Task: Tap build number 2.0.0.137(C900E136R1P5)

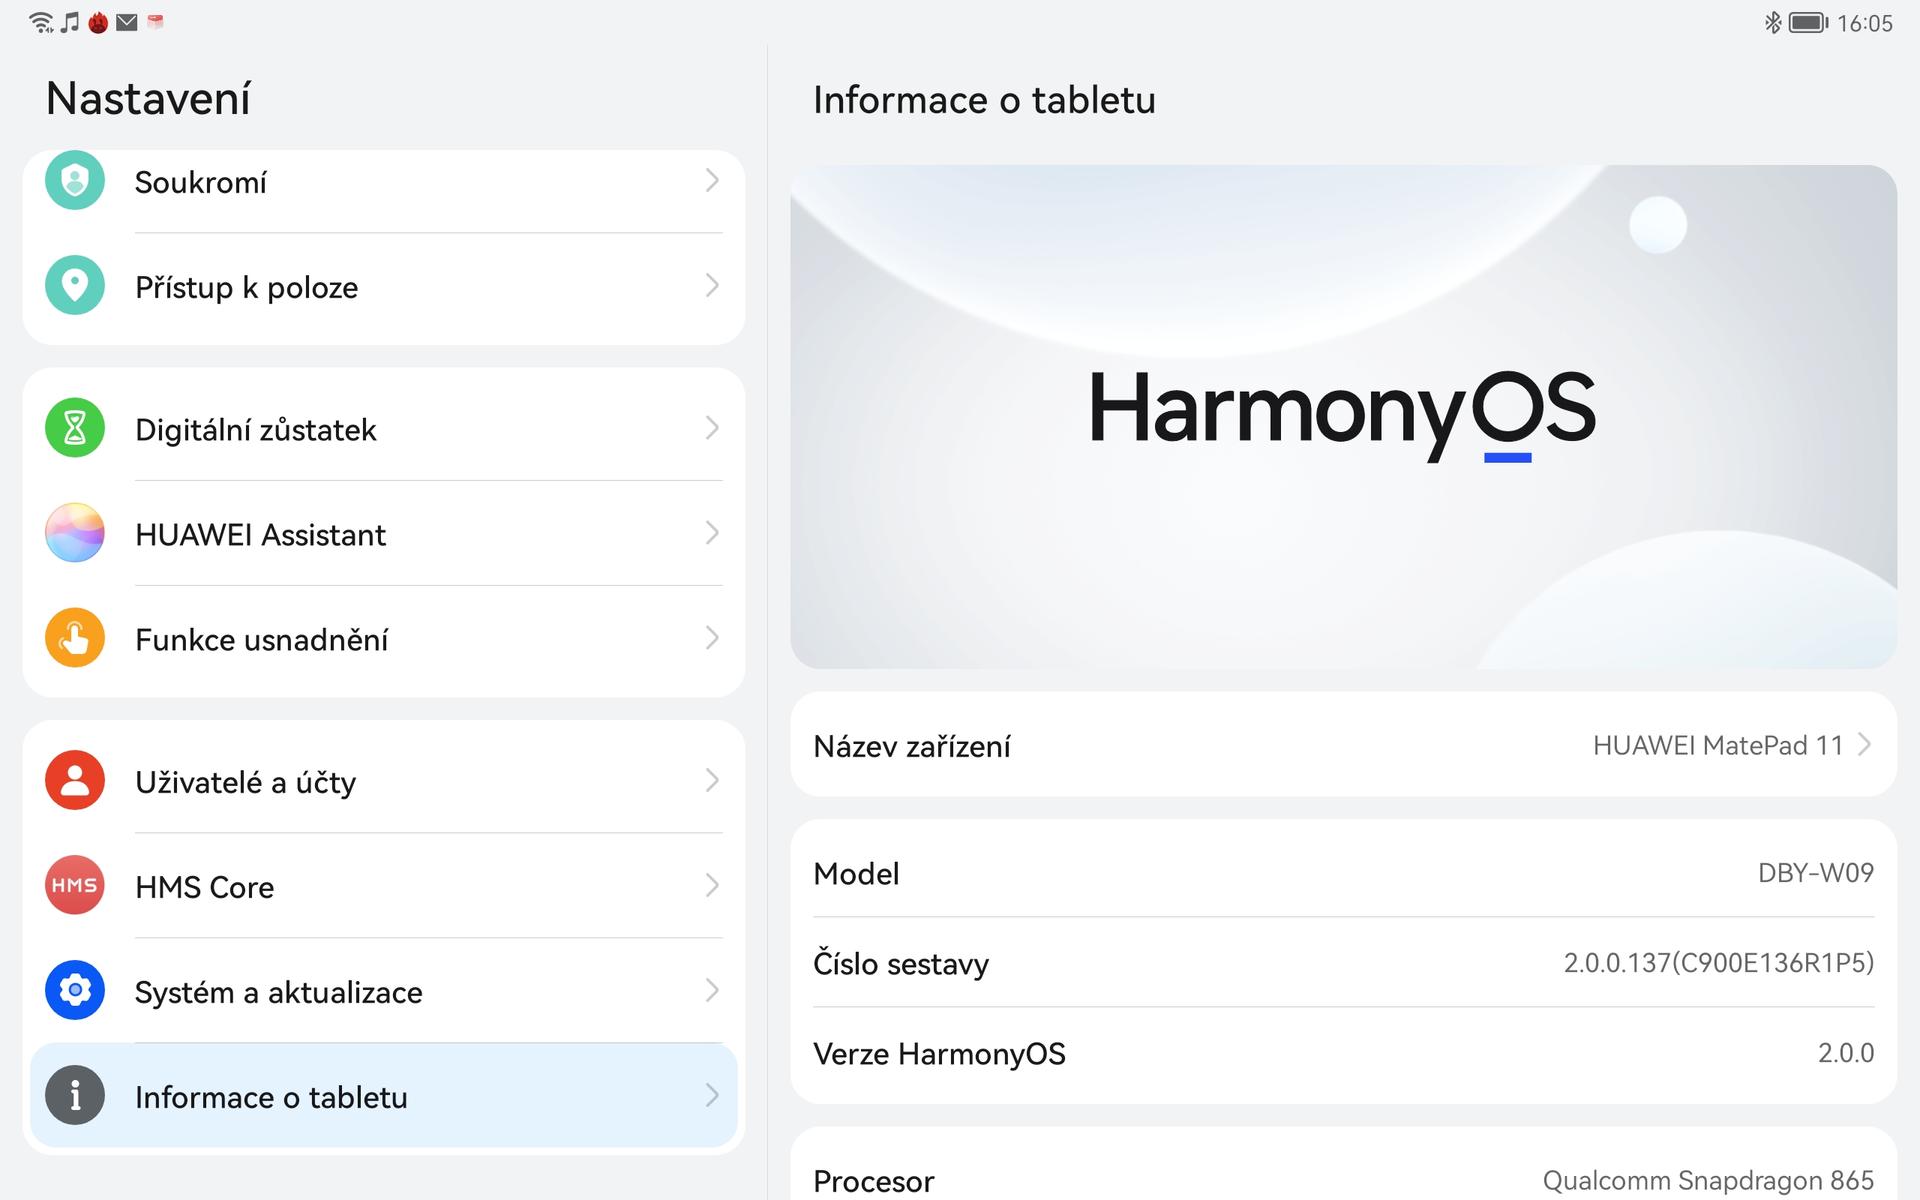Action: [1718, 962]
